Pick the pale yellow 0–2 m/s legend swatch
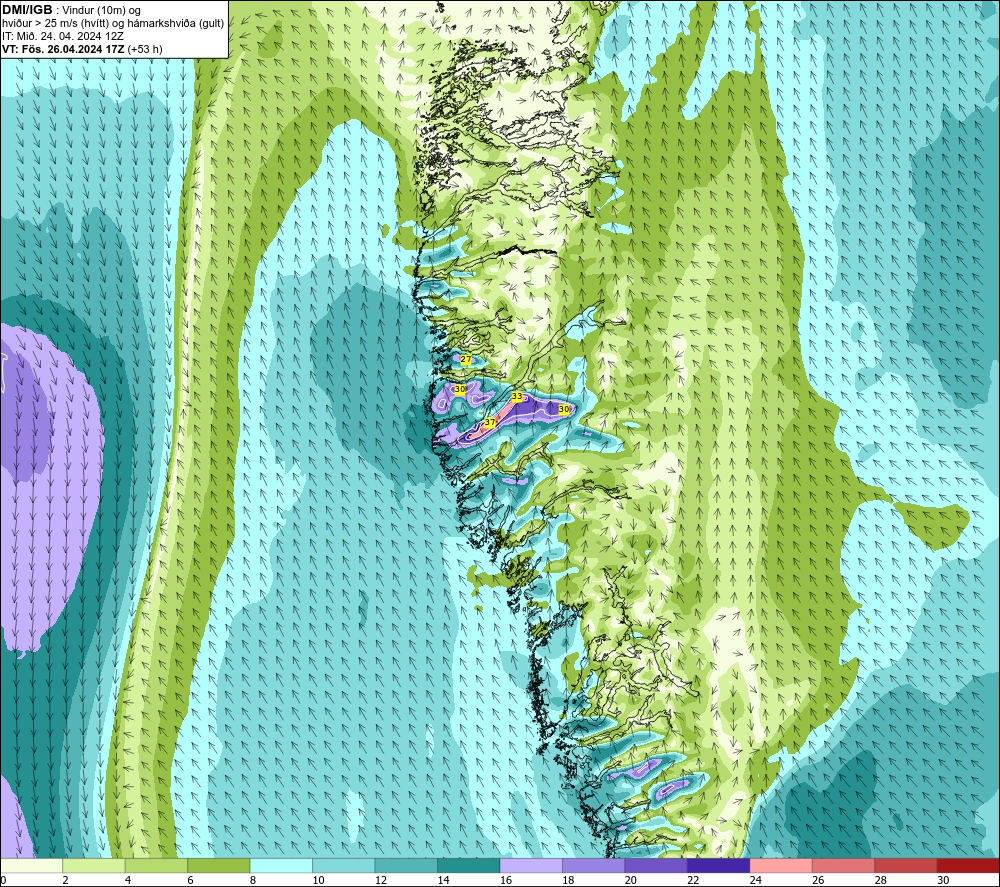This screenshot has height=887, width=1000. [x=31, y=866]
